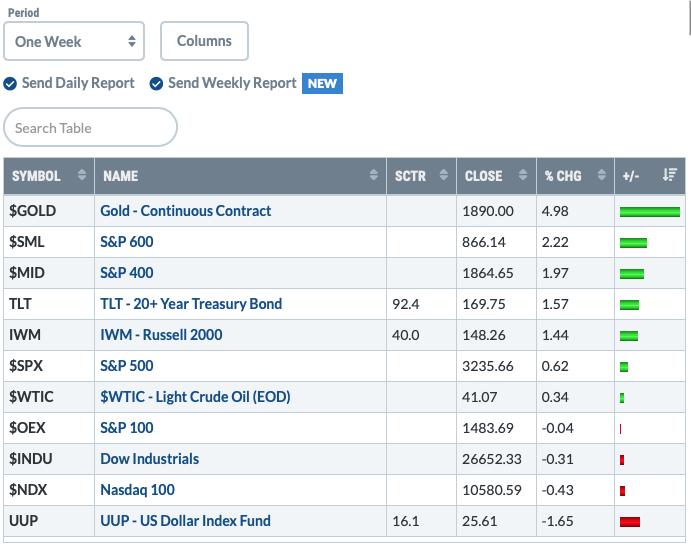Click the percent change -1.65
This screenshot has width=691, height=546.
coord(557,521)
